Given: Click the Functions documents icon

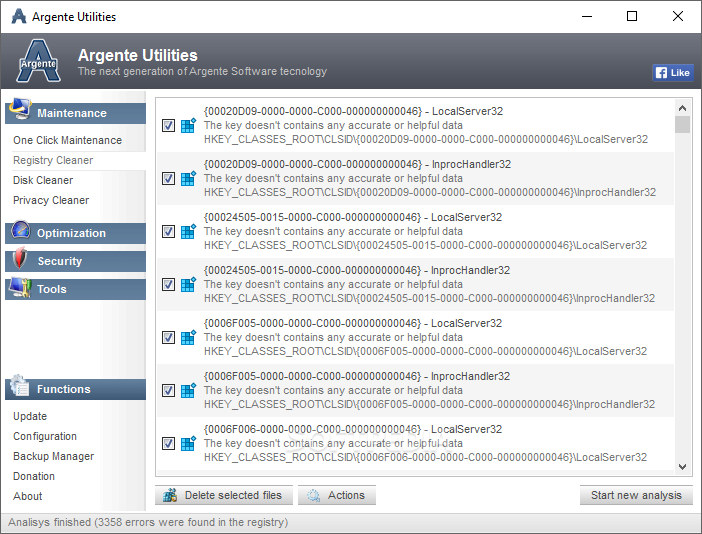Looking at the screenshot, I should [x=20, y=386].
